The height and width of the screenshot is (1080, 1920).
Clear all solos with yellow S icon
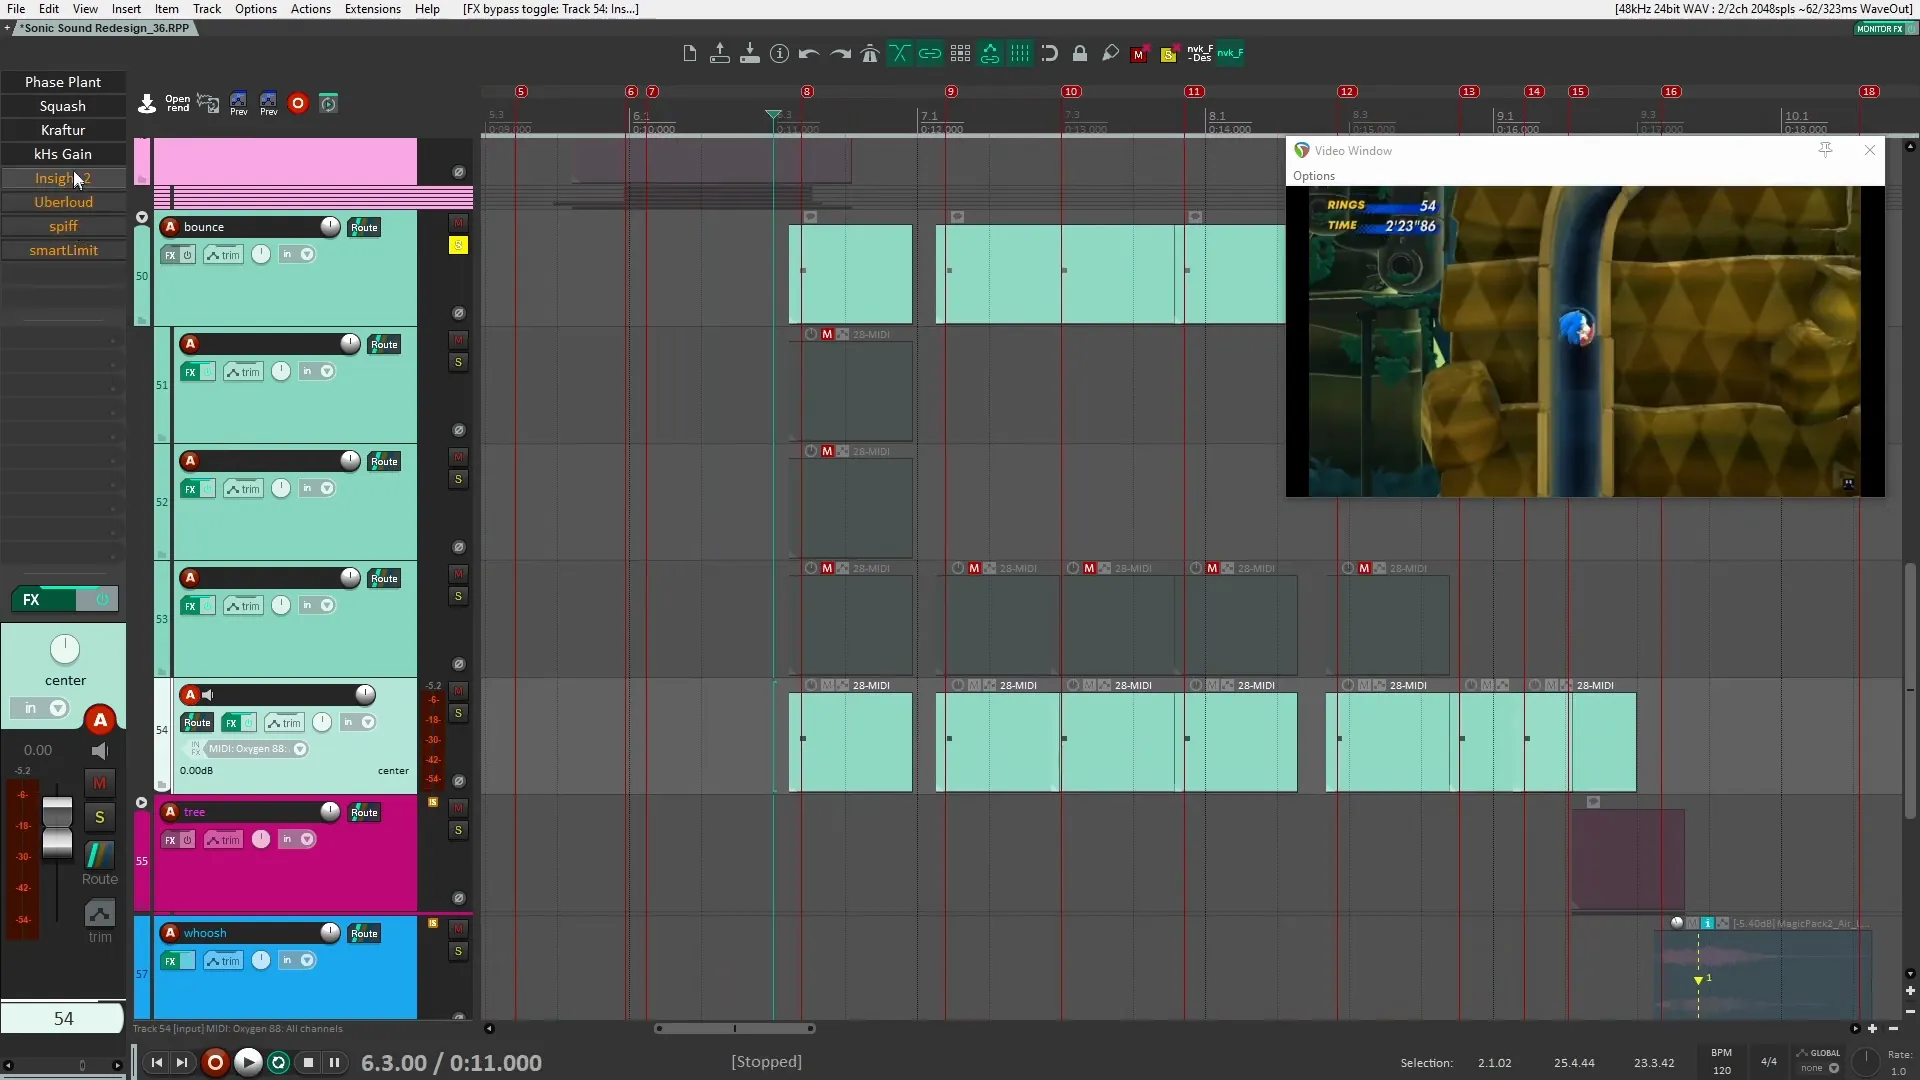click(x=1168, y=55)
